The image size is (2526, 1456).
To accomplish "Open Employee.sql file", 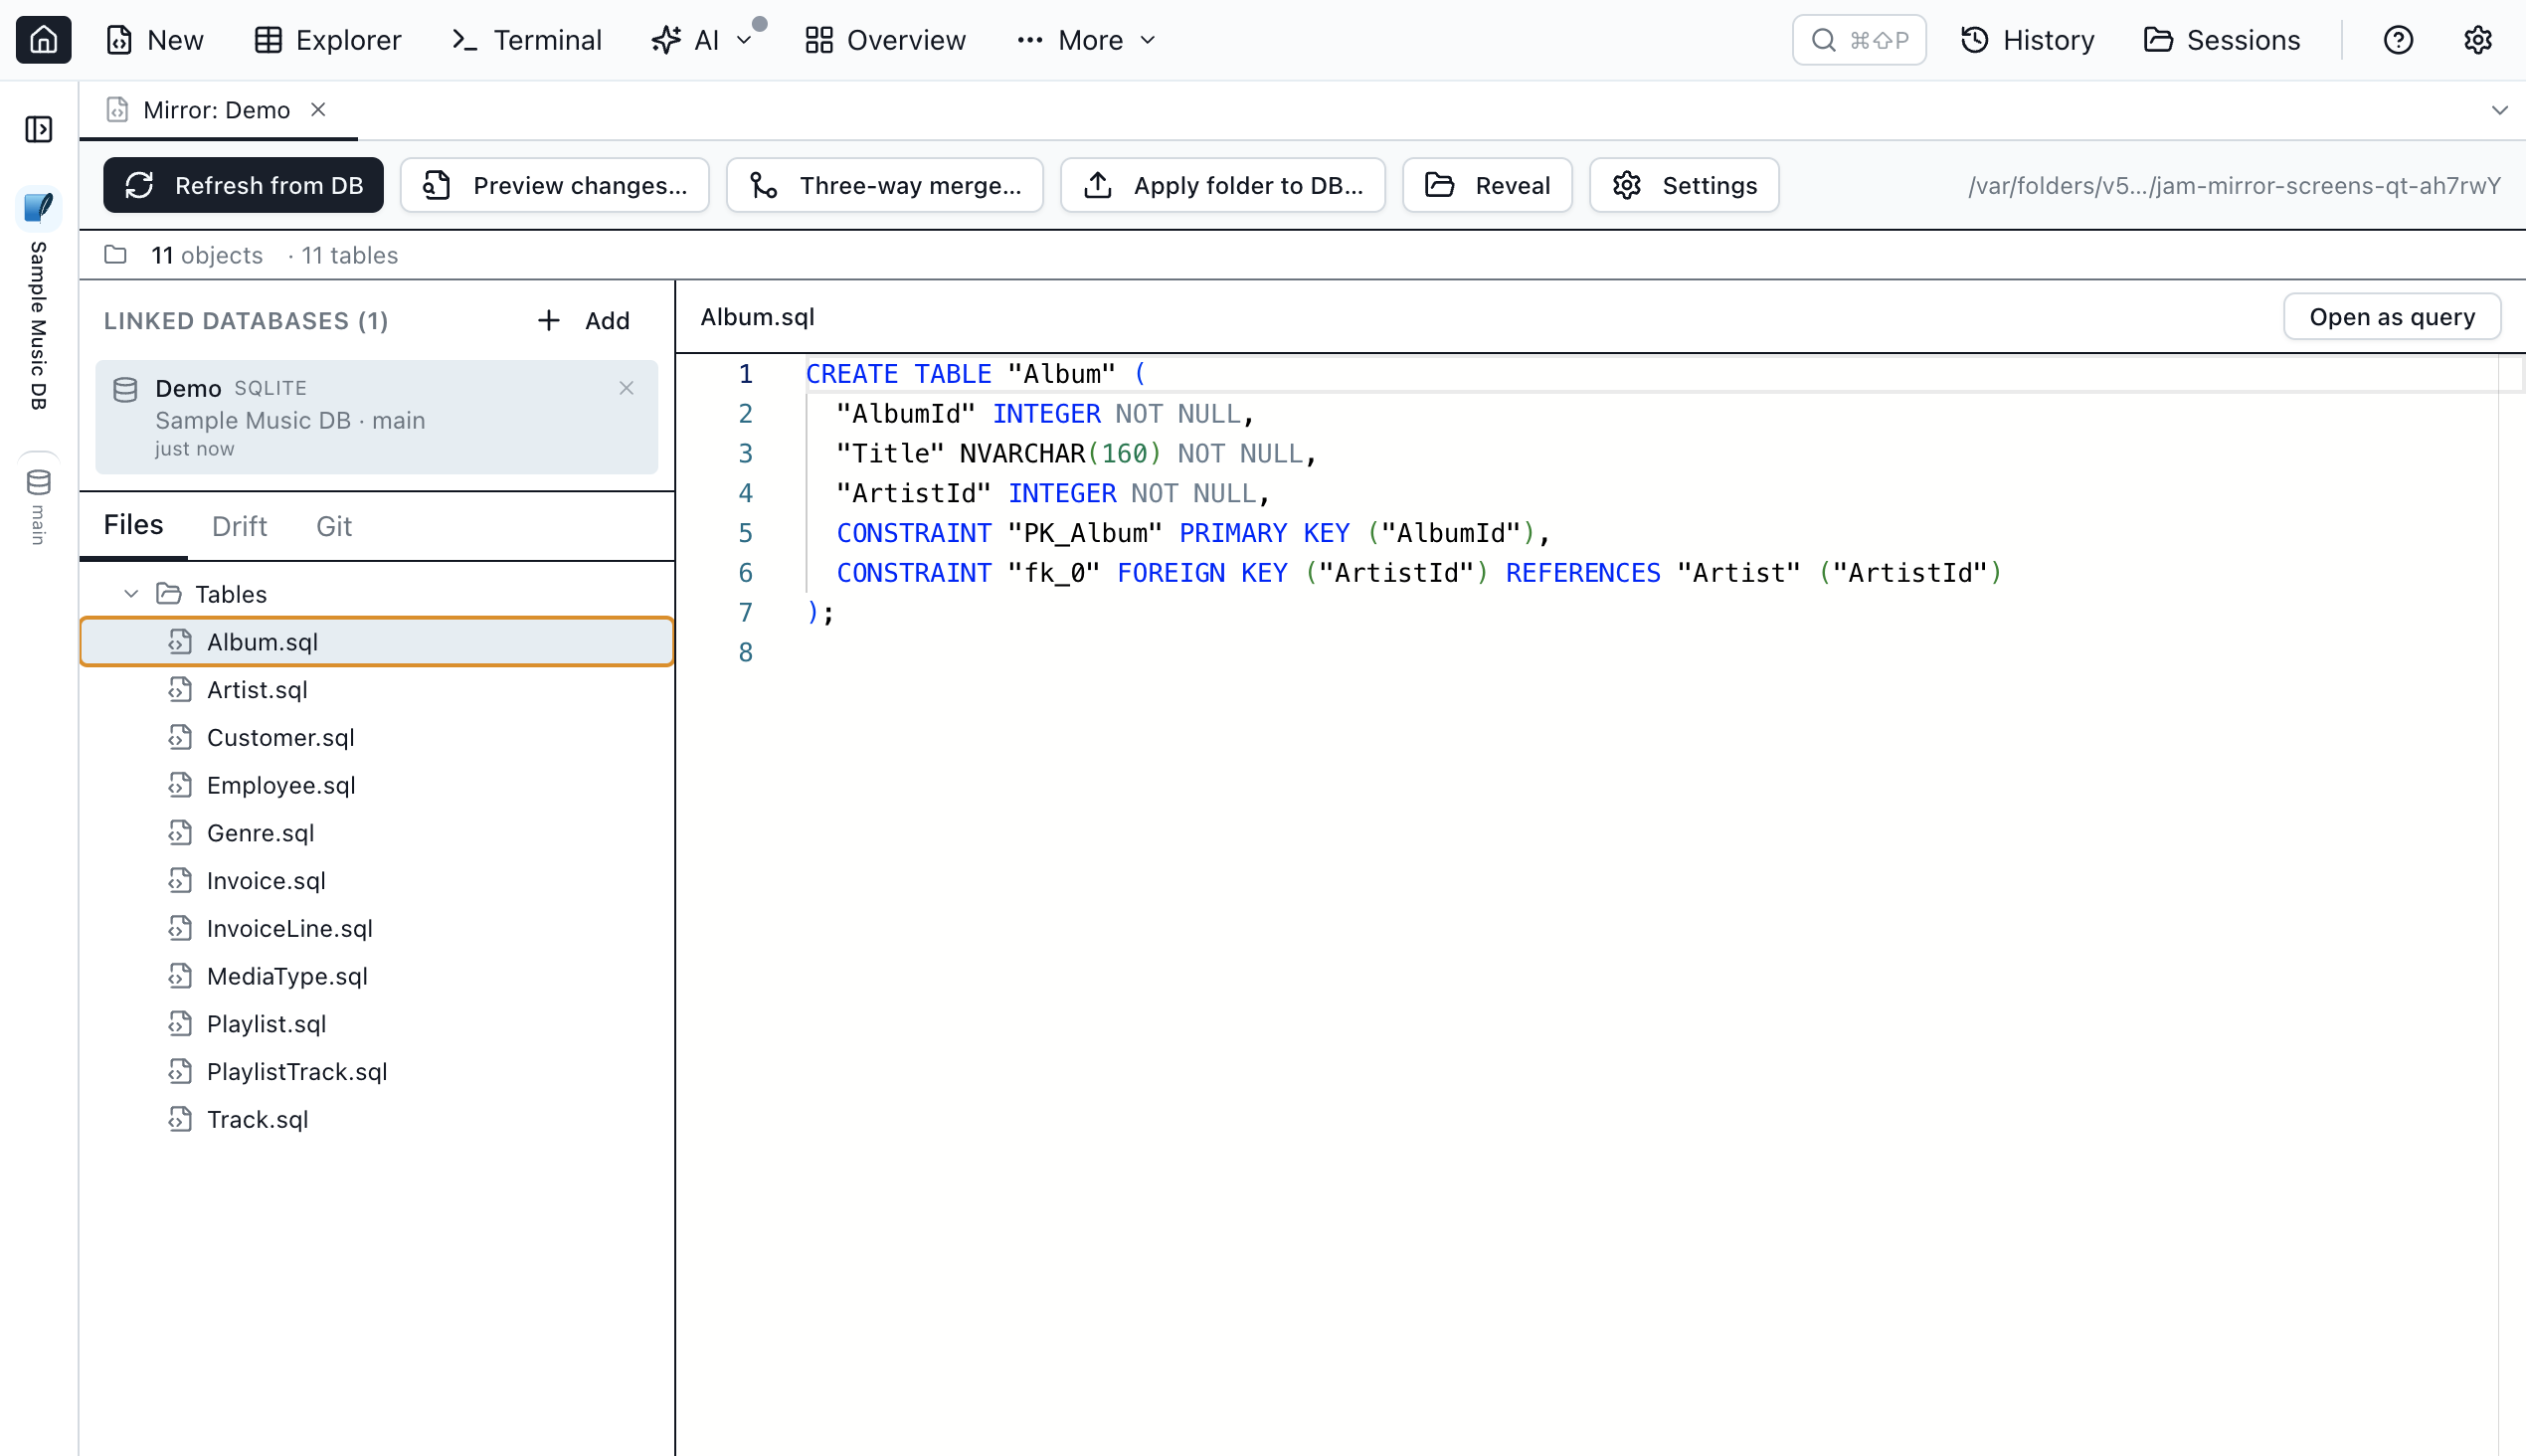I will tap(377, 785).
